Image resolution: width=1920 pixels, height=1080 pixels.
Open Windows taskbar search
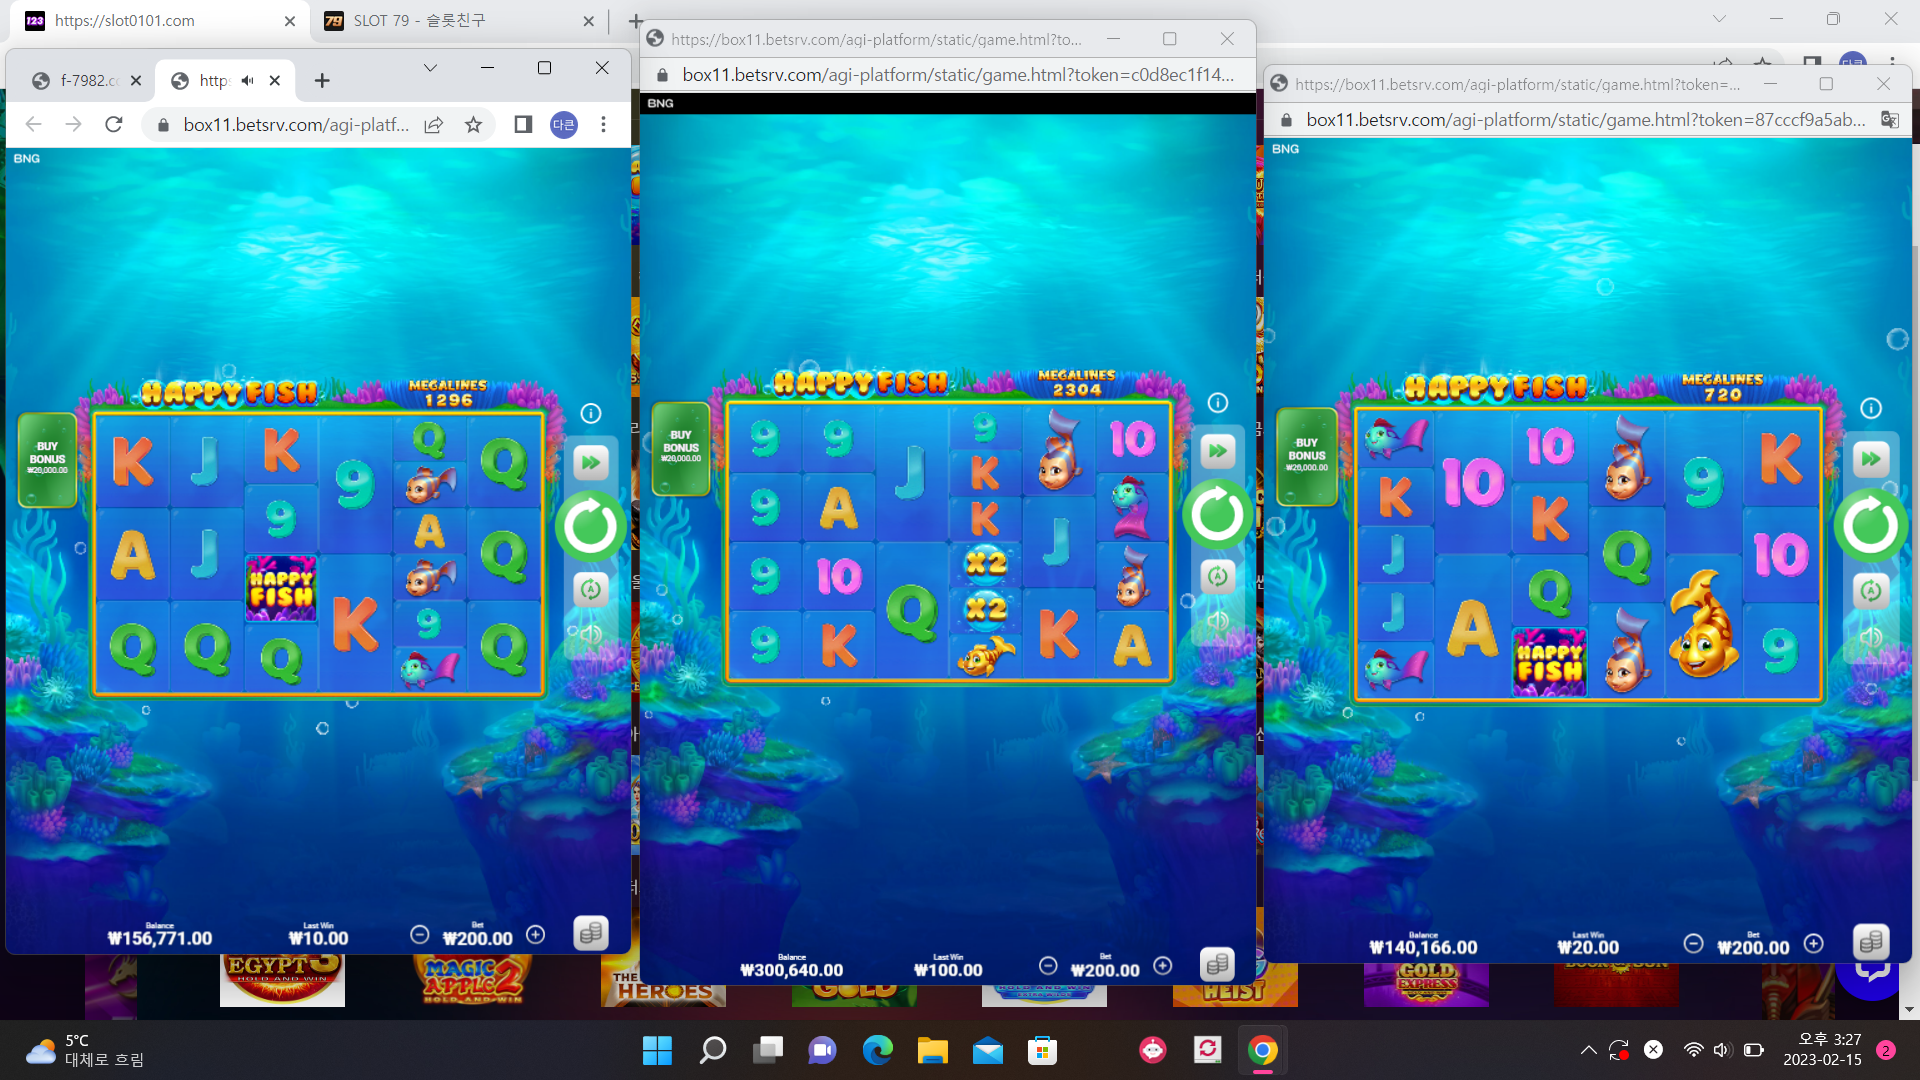(713, 1050)
